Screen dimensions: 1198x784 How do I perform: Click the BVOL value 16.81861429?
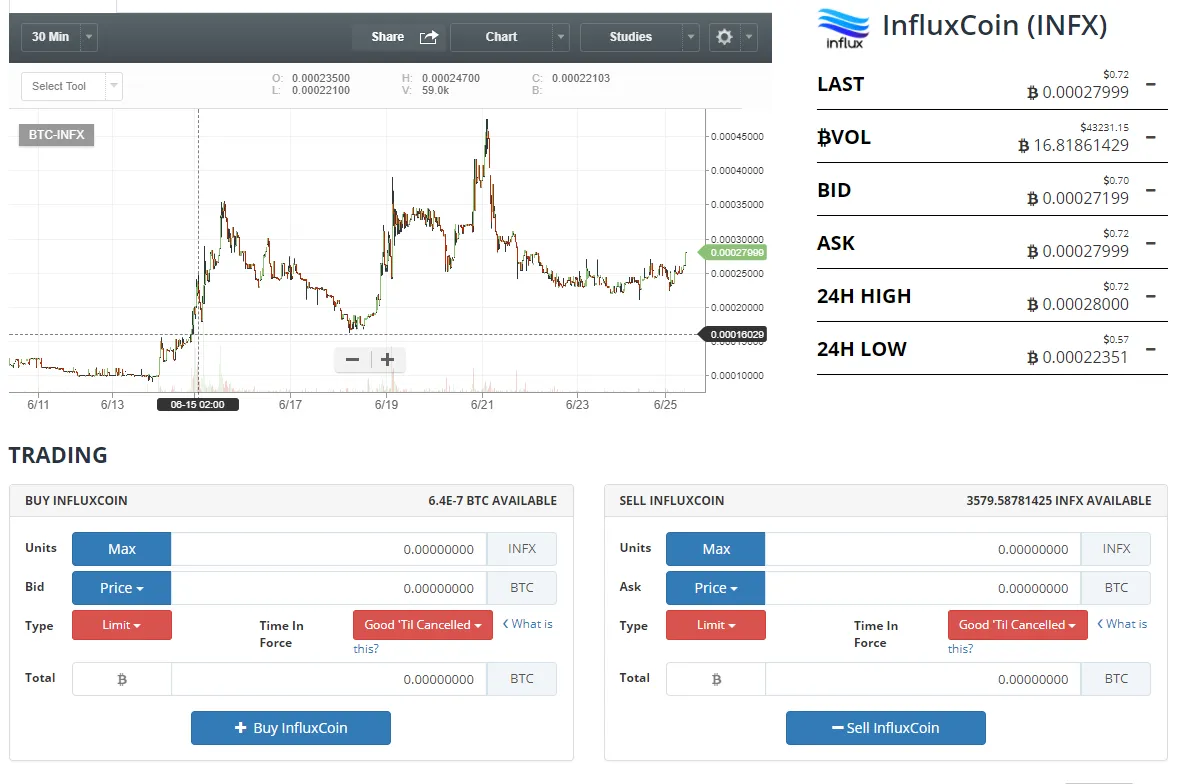click(x=1073, y=145)
